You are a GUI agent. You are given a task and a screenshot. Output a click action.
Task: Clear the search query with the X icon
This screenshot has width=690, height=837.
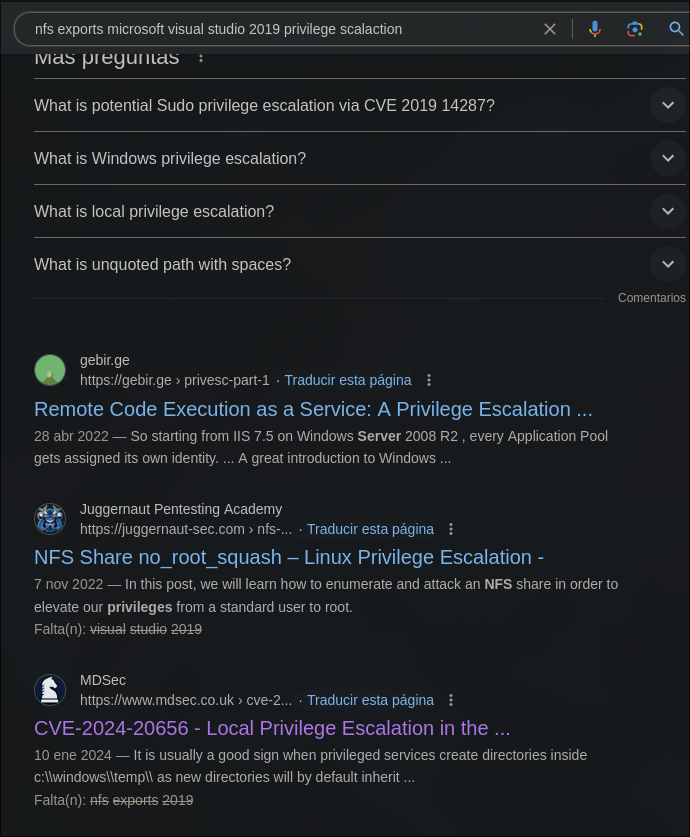pyautogui.click(x=550, y=29)
